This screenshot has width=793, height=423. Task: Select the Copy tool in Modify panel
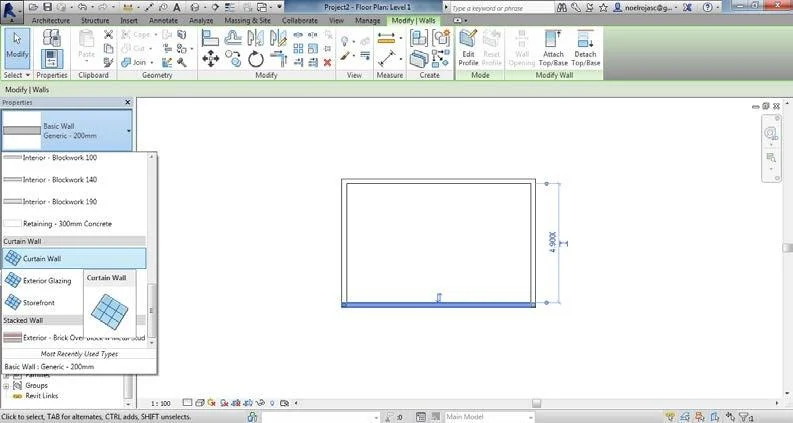pos(233,59)
